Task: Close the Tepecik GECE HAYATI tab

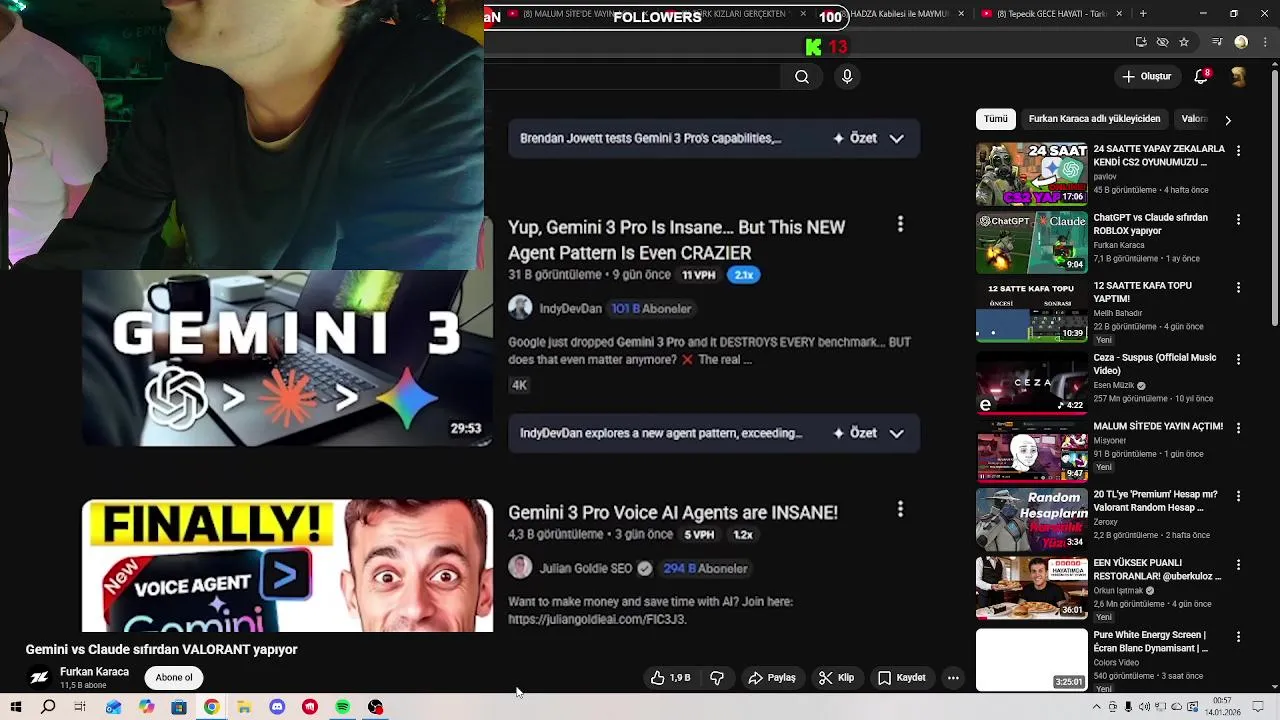Action: [x=1119, y=14]
